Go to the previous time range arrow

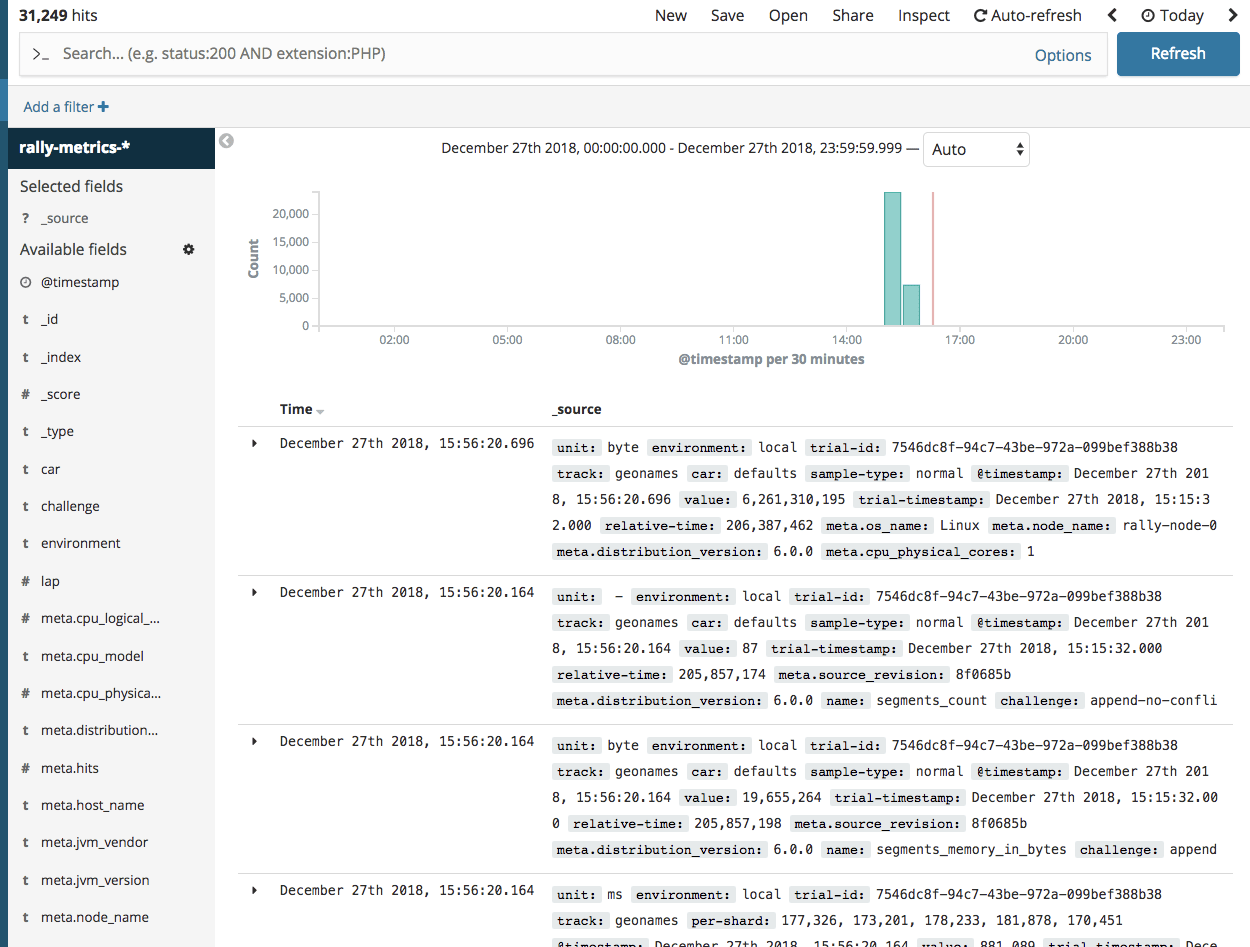1112,15
